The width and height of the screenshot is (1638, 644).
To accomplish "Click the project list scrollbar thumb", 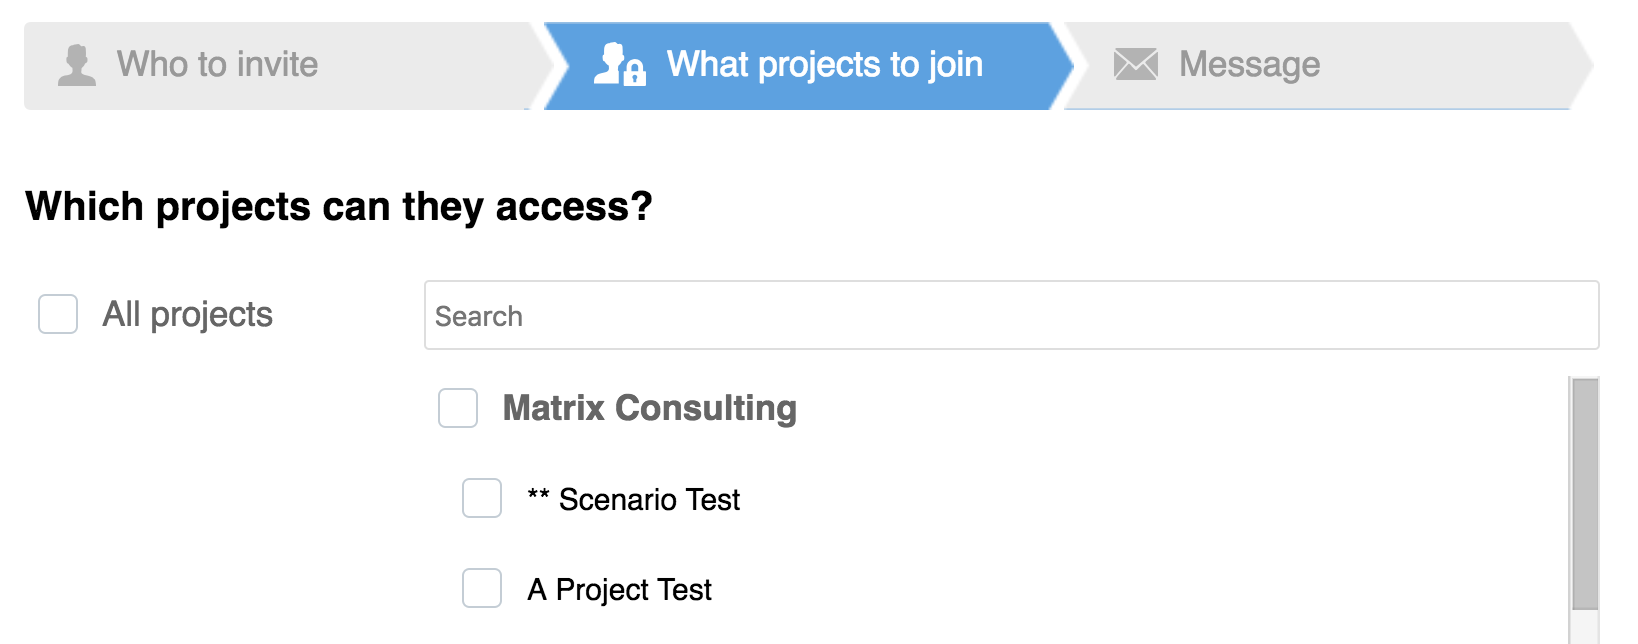I will pos(1584,492).
